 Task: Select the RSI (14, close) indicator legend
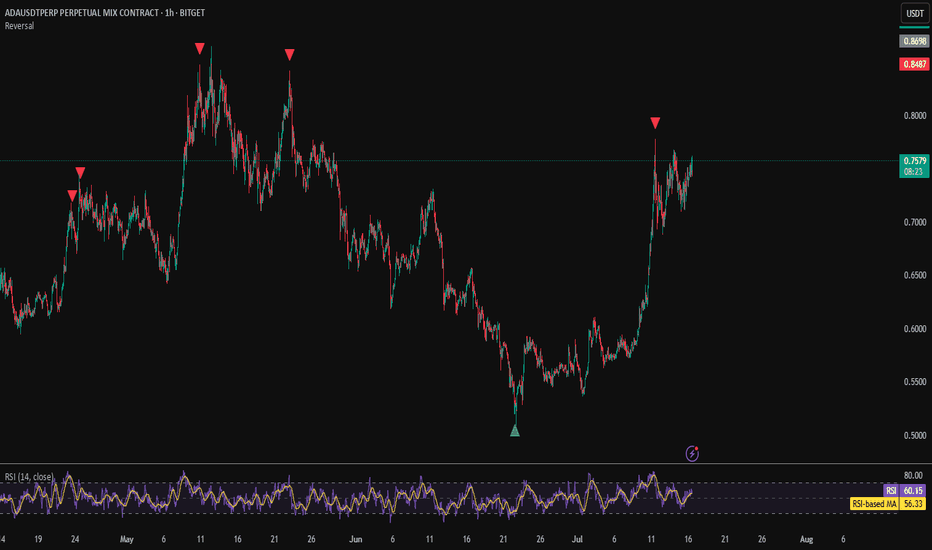(x=29, y=477)
